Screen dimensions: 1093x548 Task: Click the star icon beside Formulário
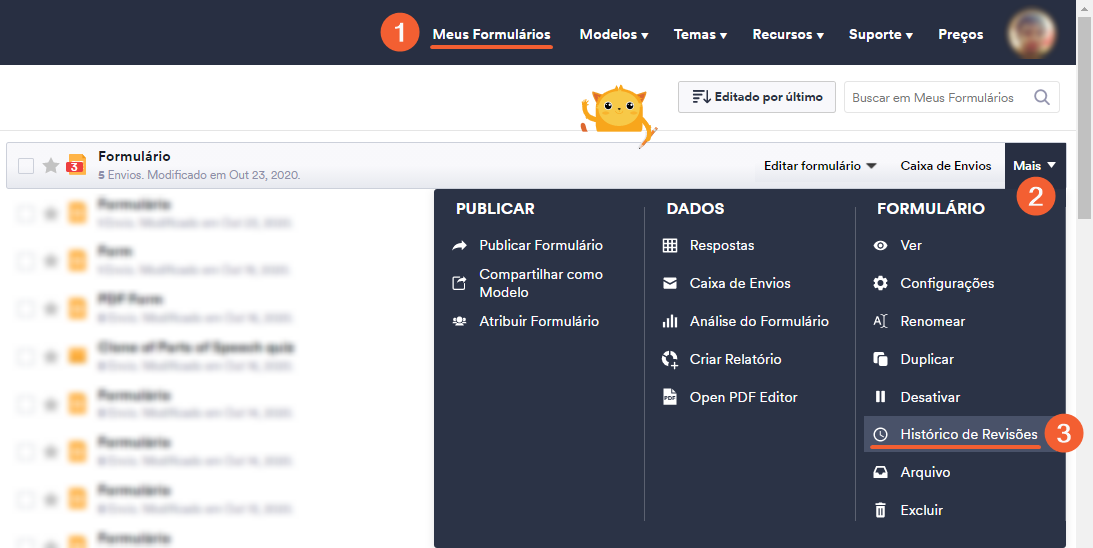click(x=51, y=166)
